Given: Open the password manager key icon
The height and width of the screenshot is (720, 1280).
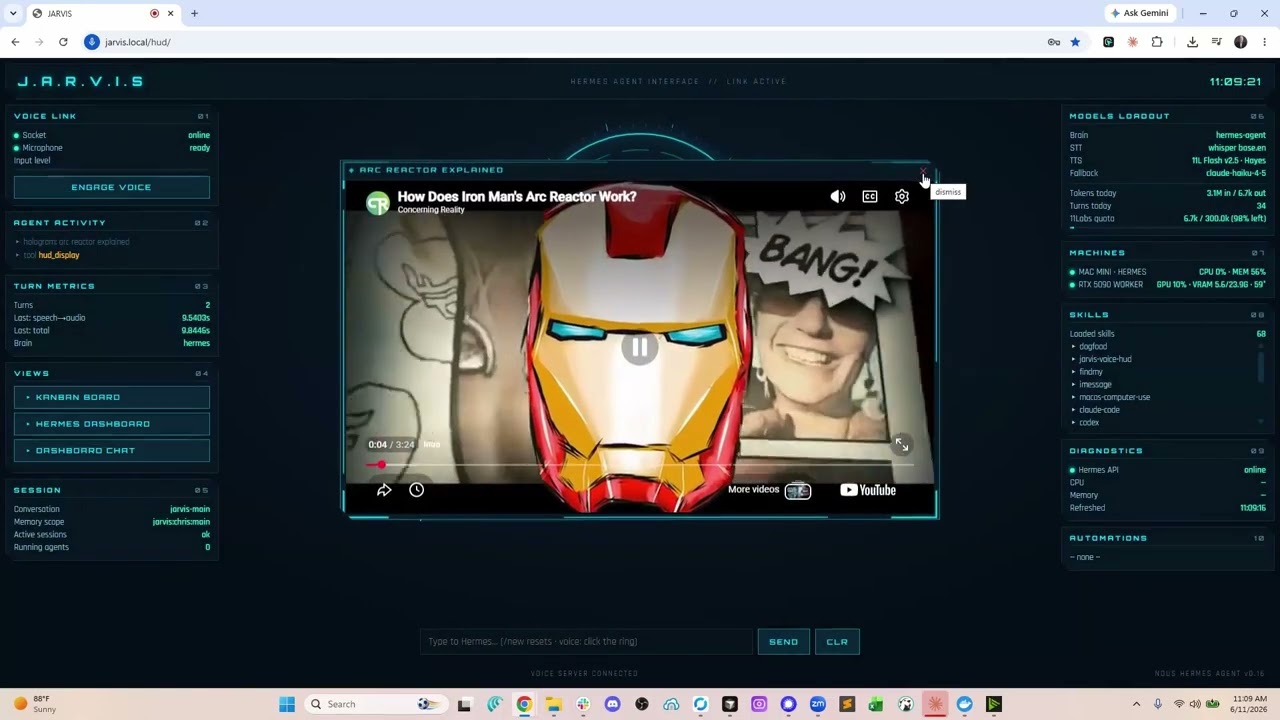Looking at the screenshot, I should [x=1053, y=42].
